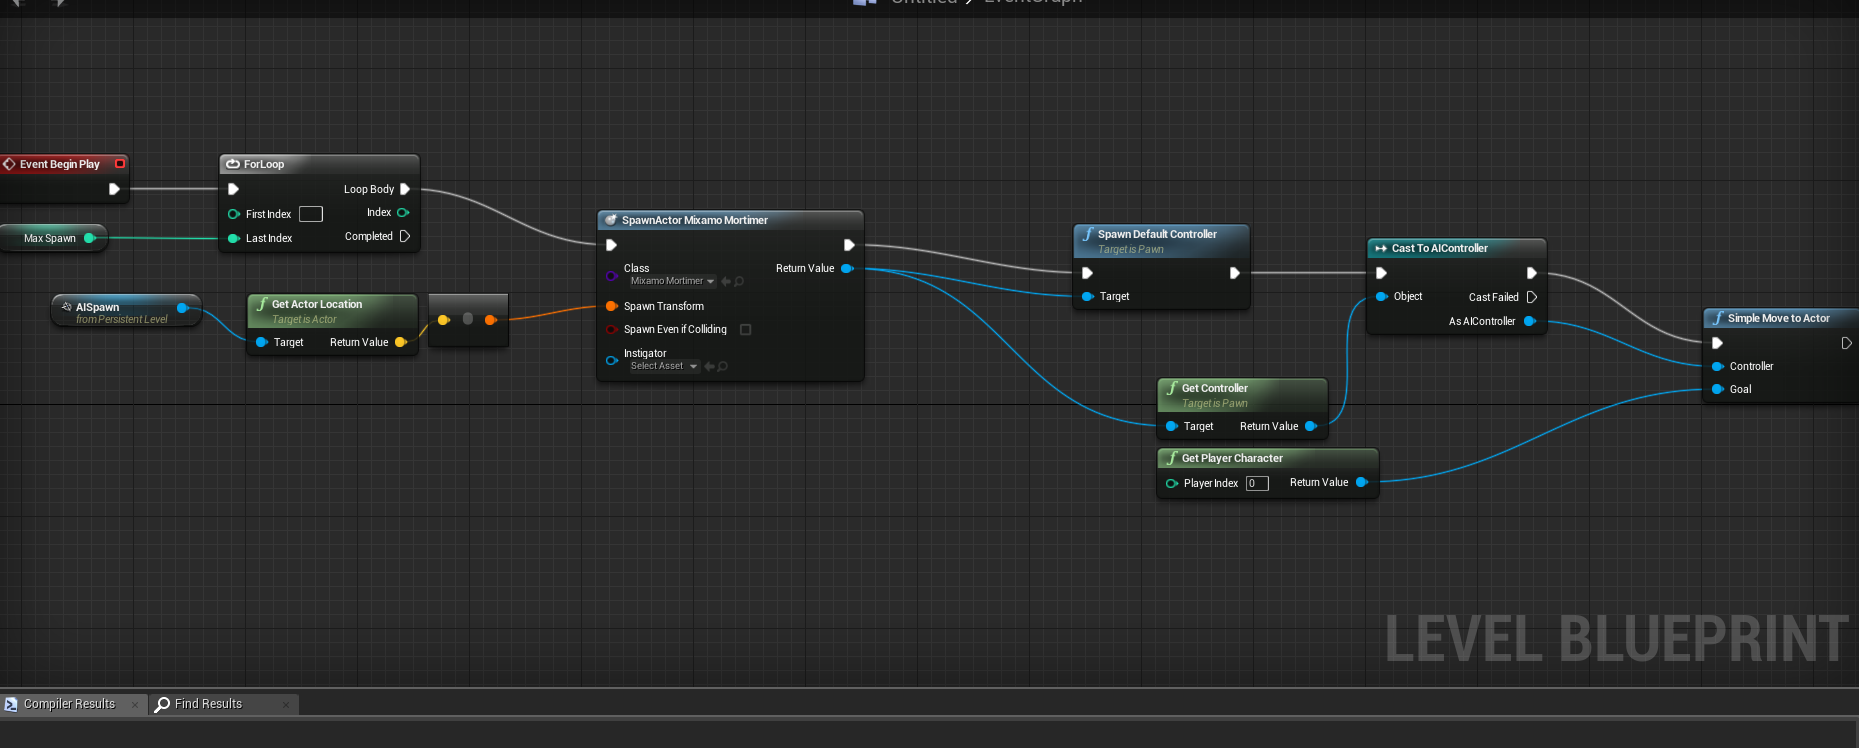Click the Instigator input pin
This screenshot has width=1859, height=748.
pos(611,360)
